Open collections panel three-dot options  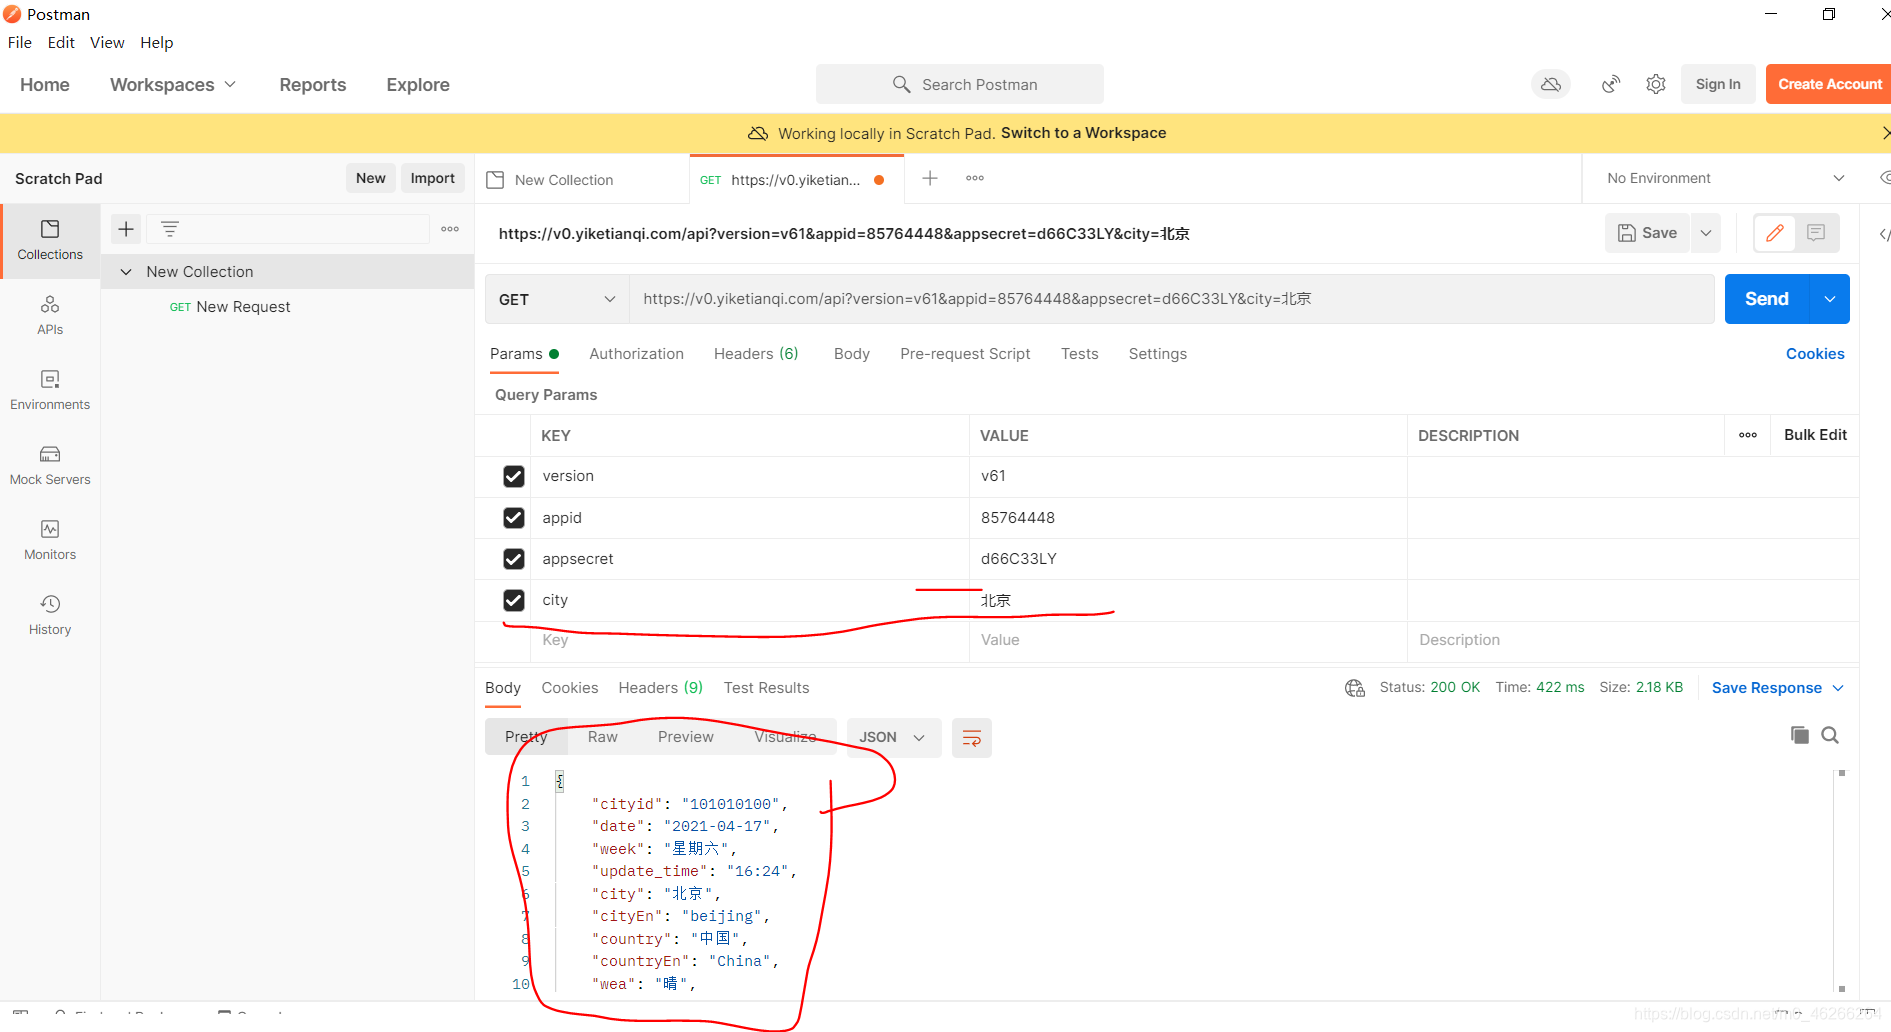coord(450,229)
